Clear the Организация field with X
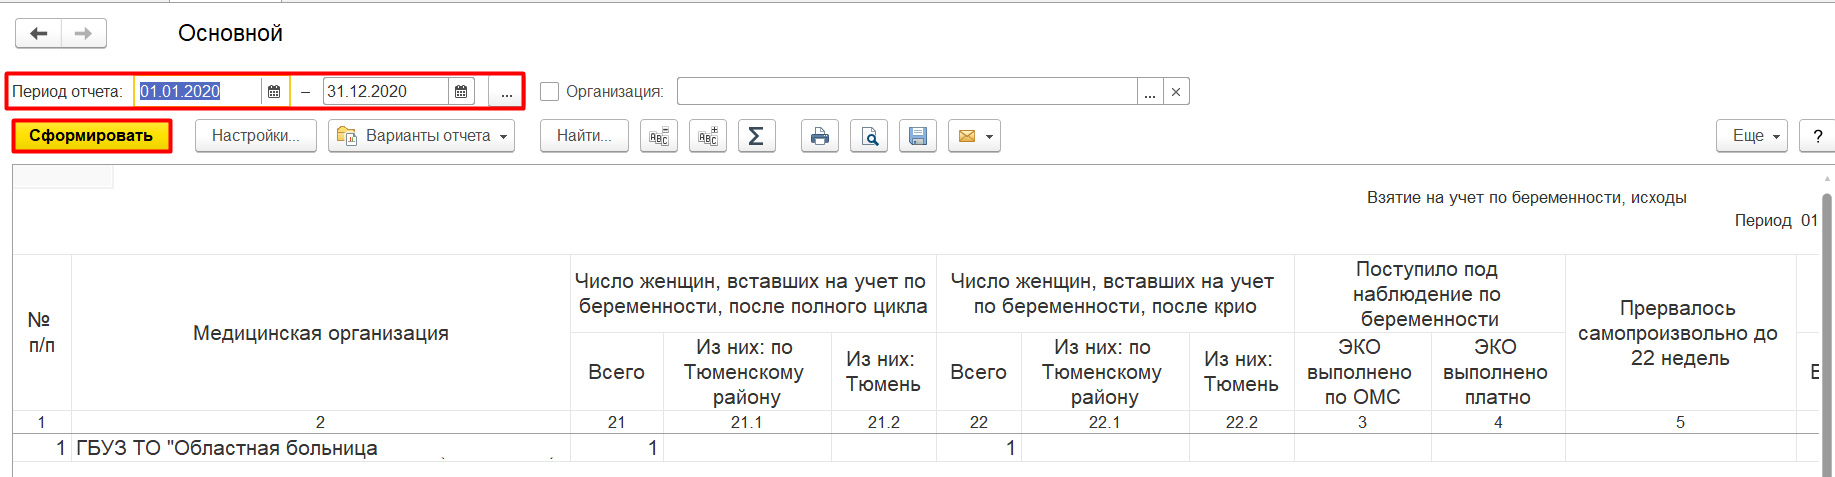The image size is (1835, 477). (1176, 92)
